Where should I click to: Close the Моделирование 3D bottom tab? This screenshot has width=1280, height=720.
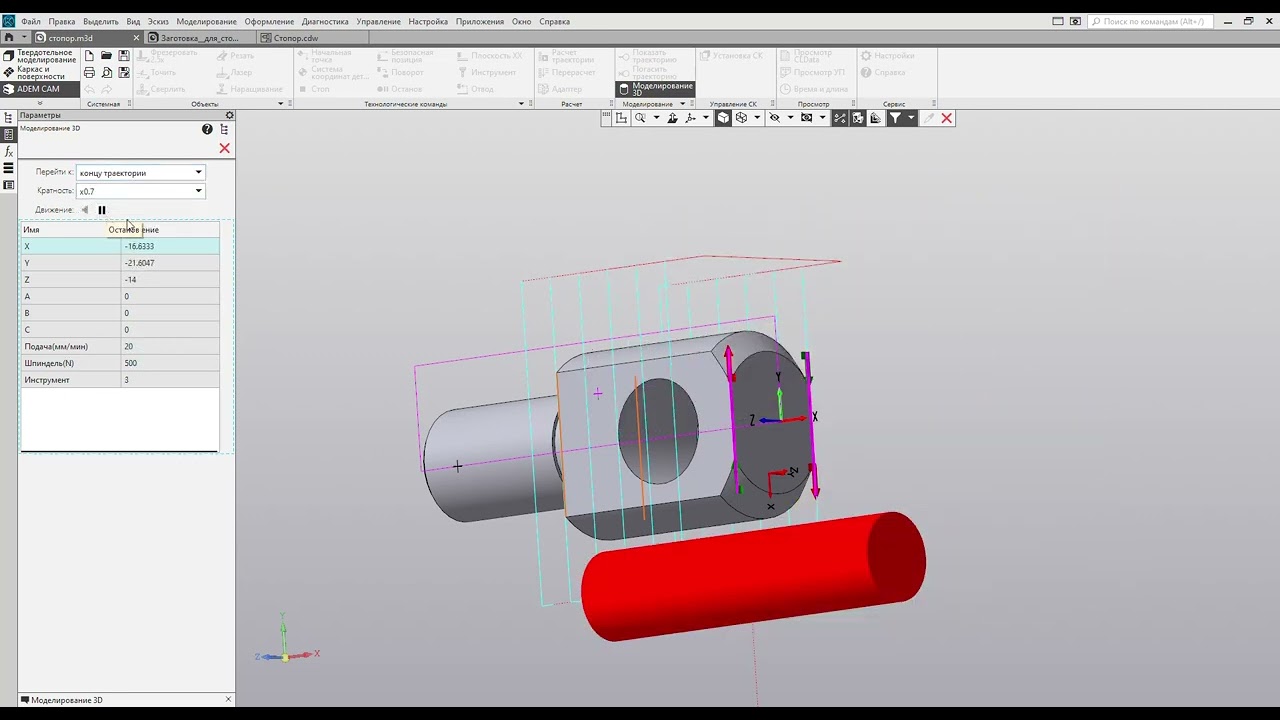pos(228,700)
